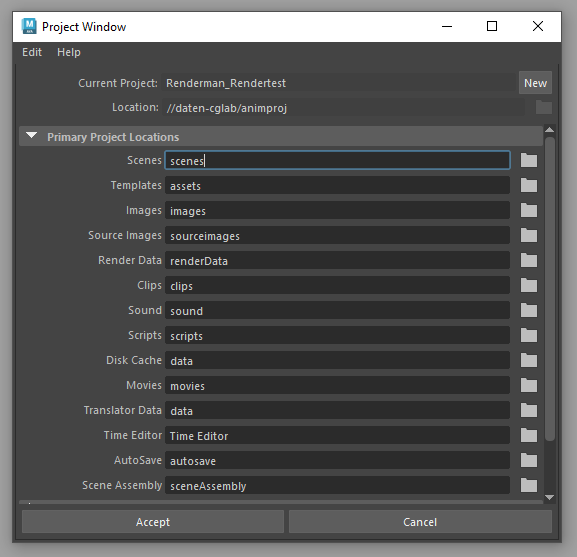Click the Movies path field
This screenshot has width=577, height=557.
pos(337,386)
